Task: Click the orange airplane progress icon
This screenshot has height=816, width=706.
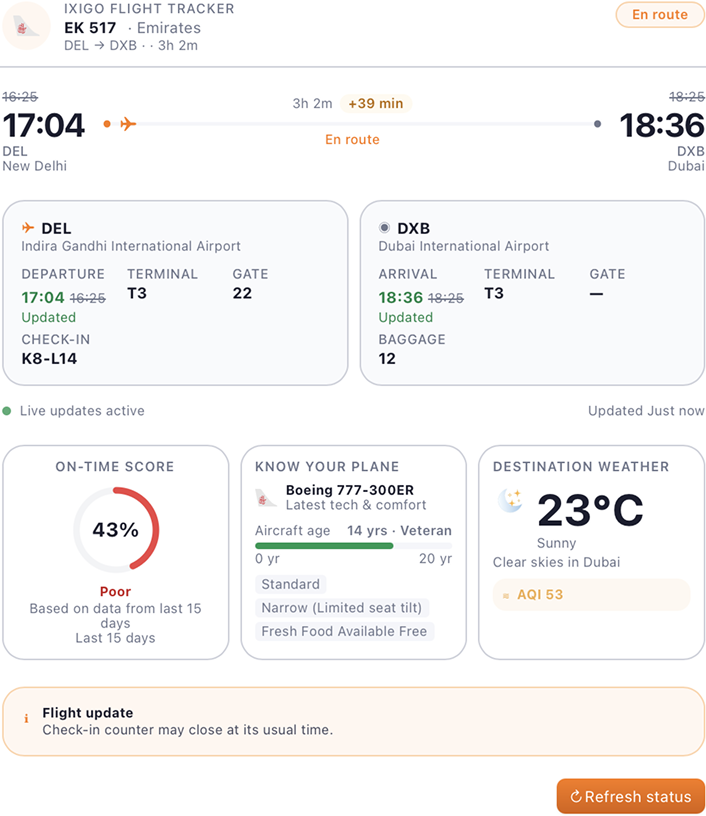Action: click(127, 124)
